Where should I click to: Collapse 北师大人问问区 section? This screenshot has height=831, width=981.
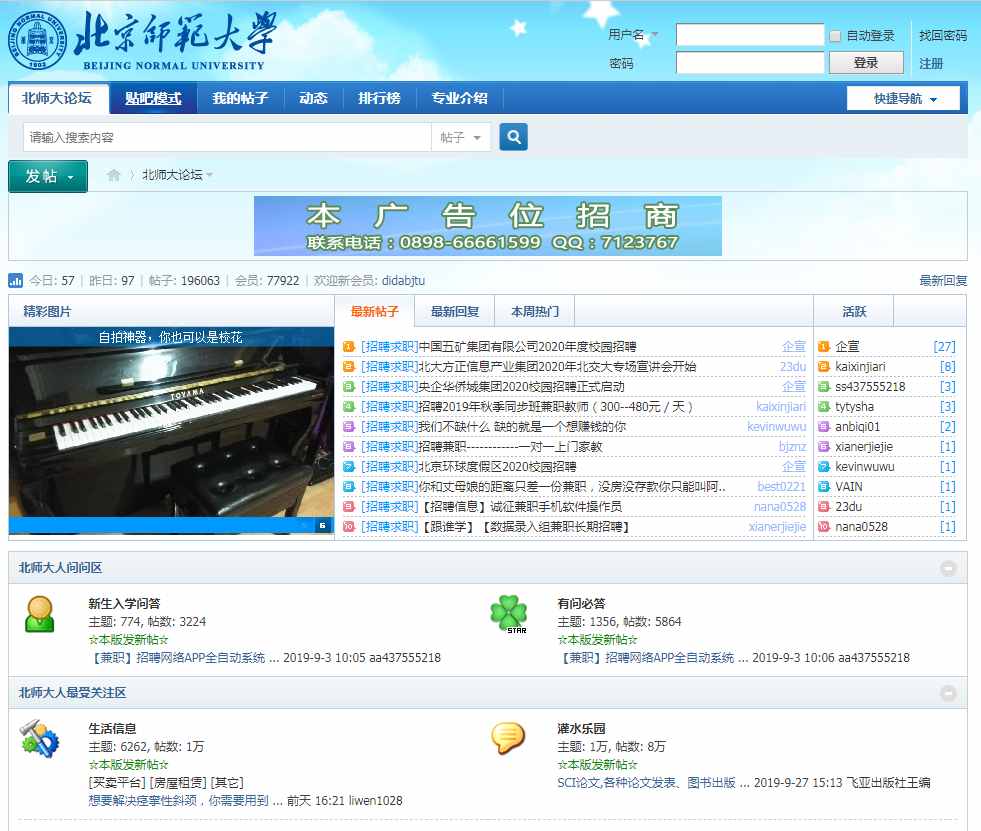coord(948,568)
